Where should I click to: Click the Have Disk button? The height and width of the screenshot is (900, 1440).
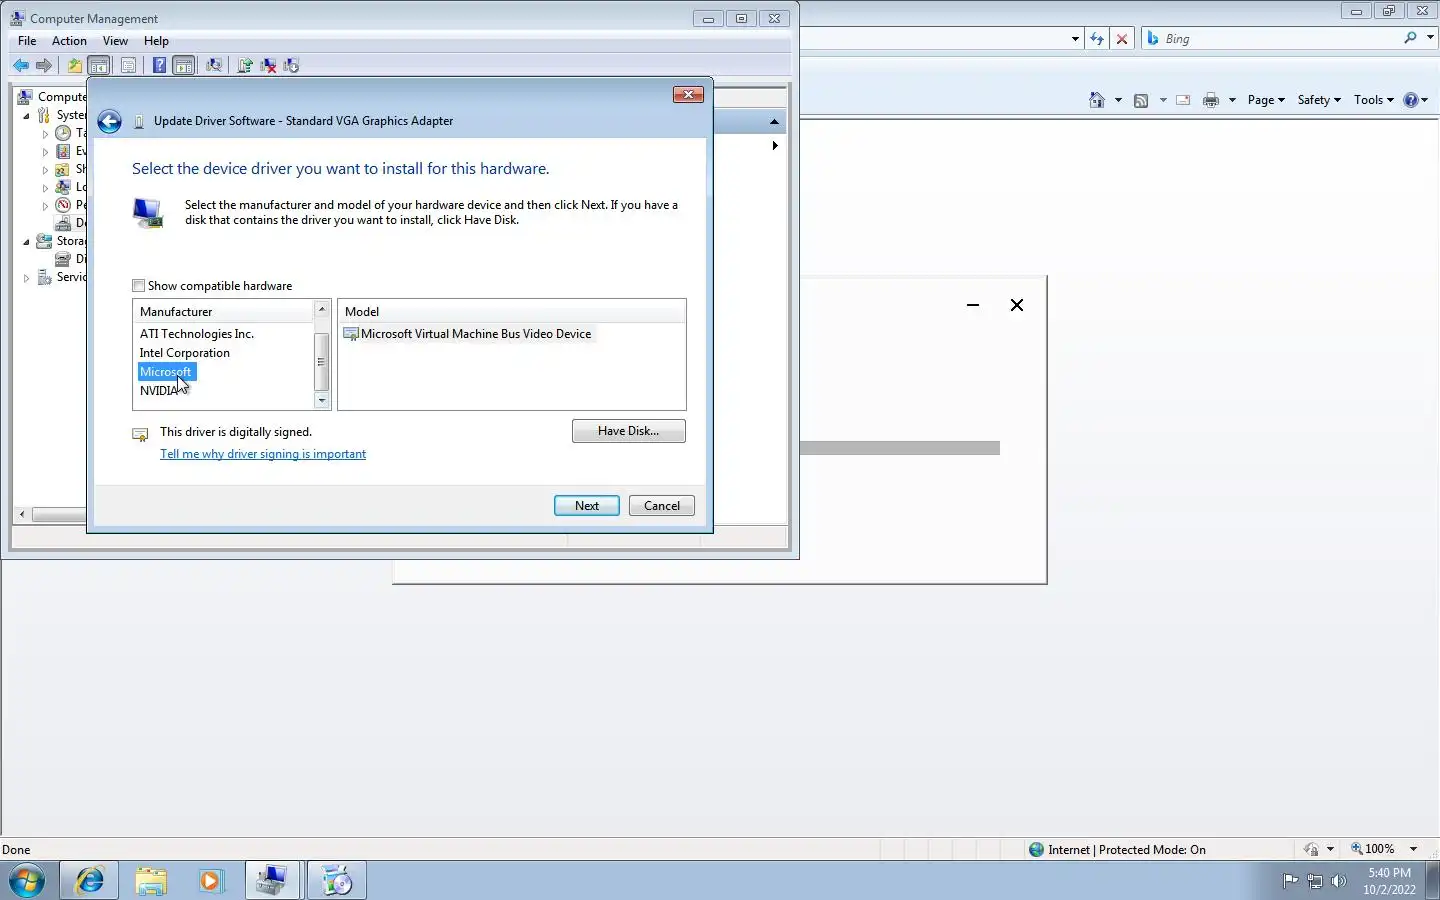[629, 431]
